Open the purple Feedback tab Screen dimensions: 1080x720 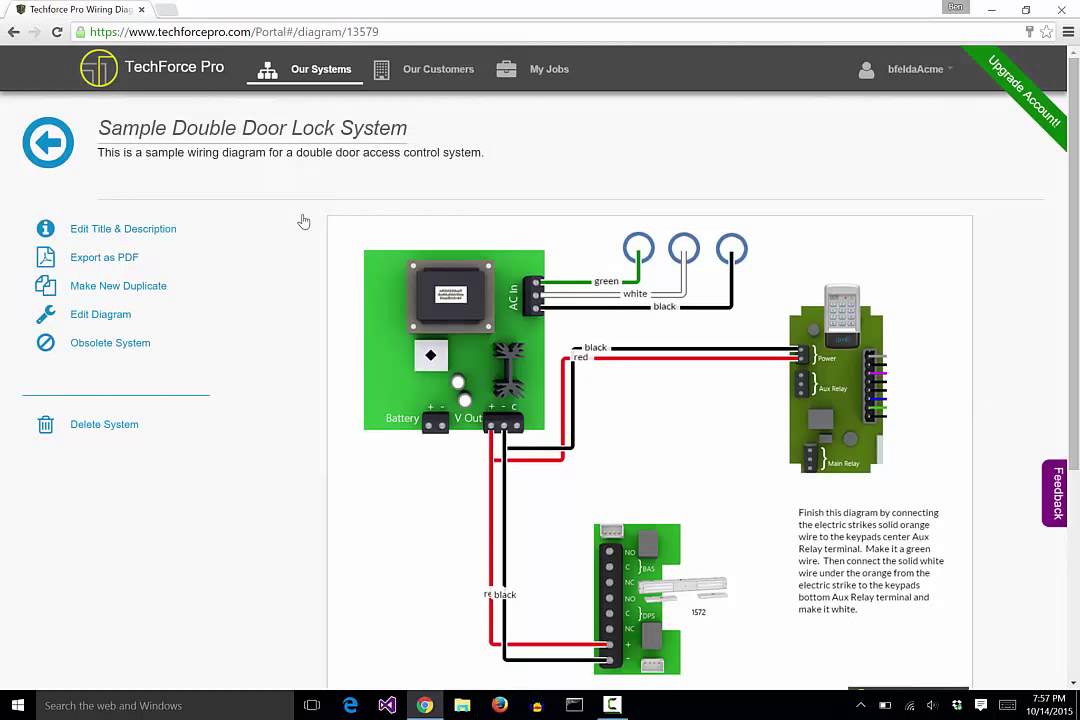[1055, 493]
